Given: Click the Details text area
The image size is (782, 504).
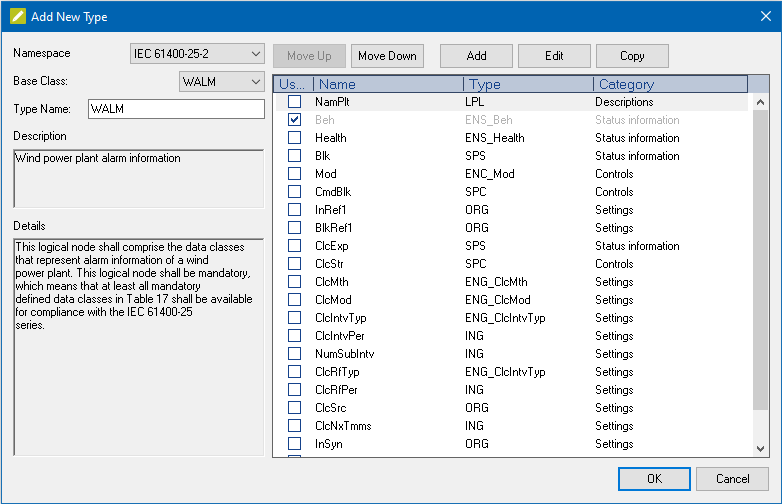Looking at the screenshot, I should pyautogui.click(x=139, y=347).
